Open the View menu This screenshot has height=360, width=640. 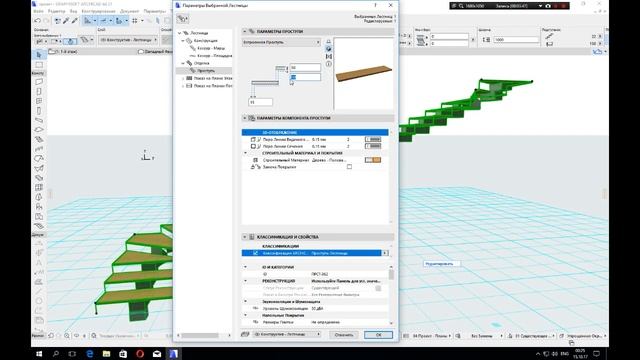(73, 11)
